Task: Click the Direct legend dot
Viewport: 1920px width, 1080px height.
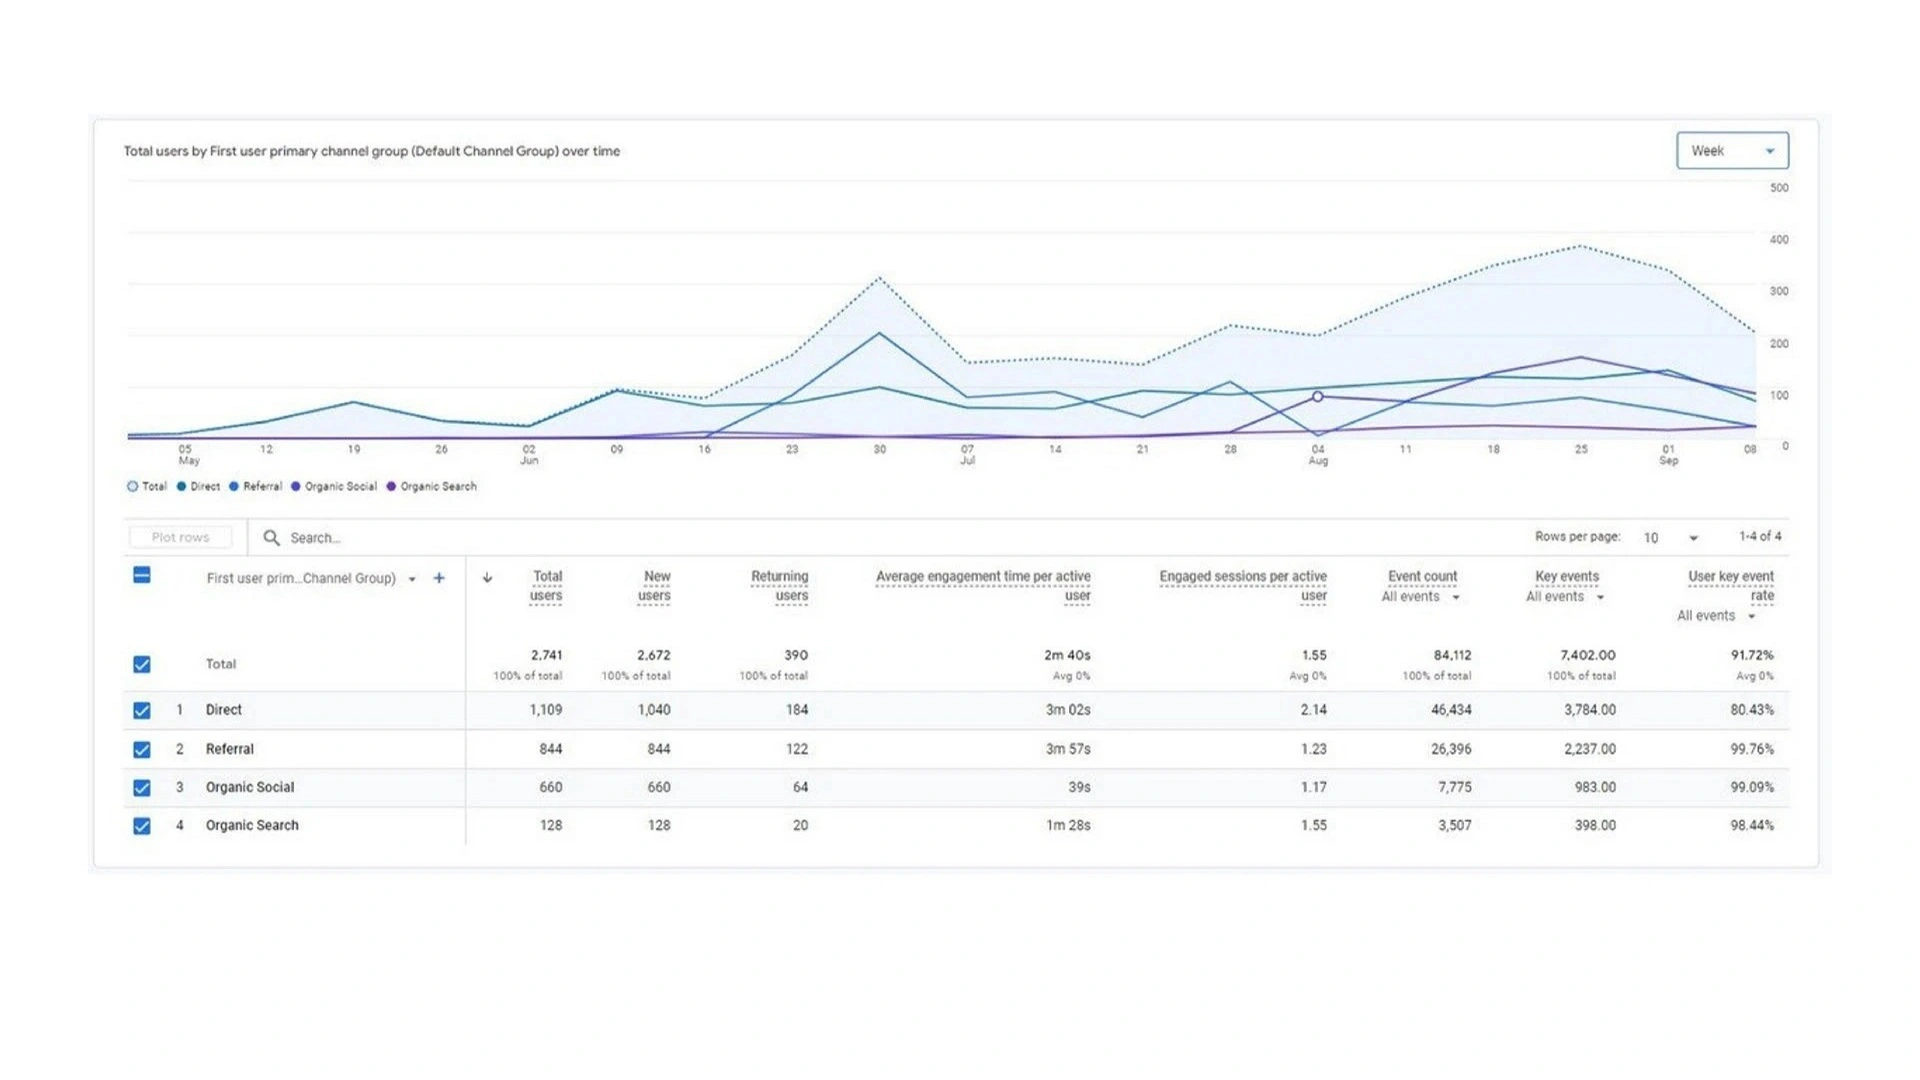Action: coord(182,487)
